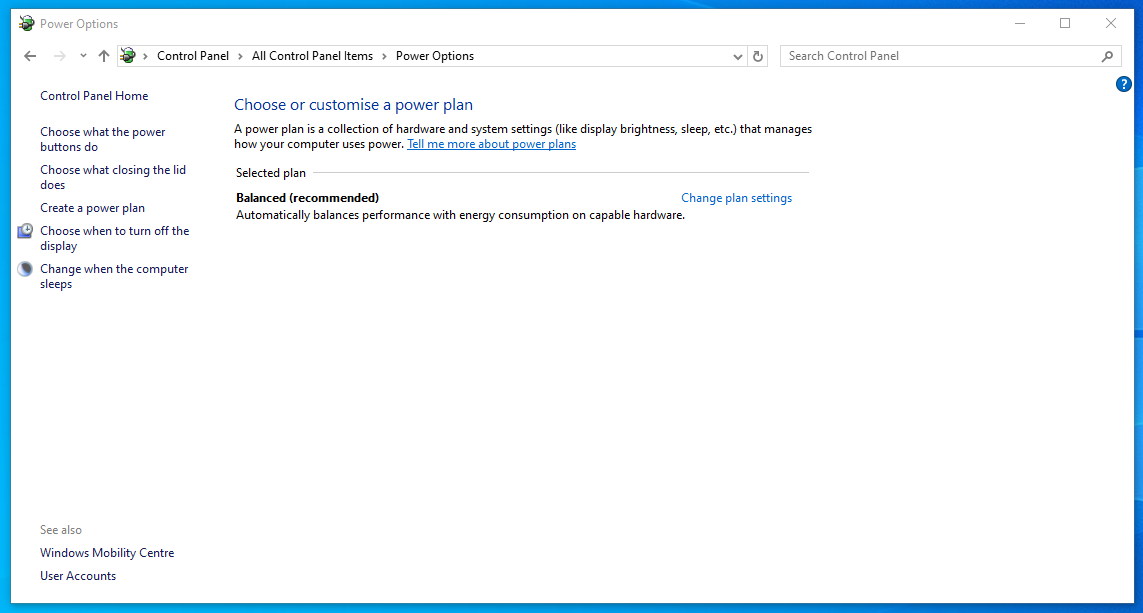Viewport: 1143px width, 613px height.
Task: Open User Accounts link
Action: click(x=78, y=576)
